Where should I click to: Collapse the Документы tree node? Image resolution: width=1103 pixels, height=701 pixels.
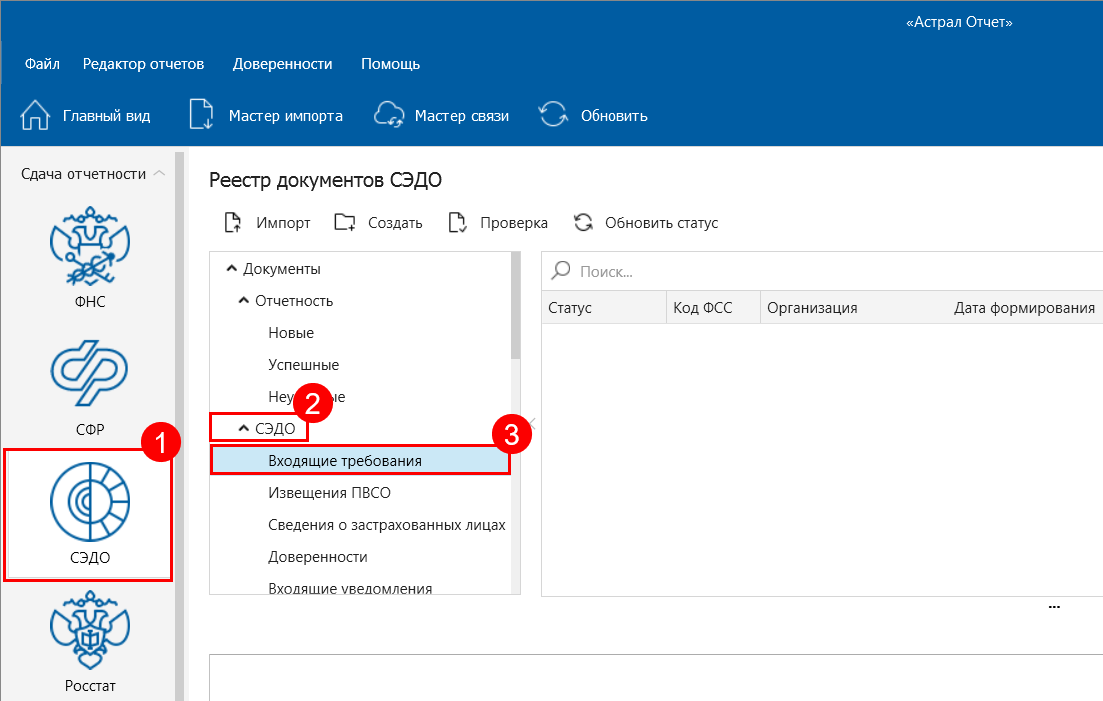(232, 269)
